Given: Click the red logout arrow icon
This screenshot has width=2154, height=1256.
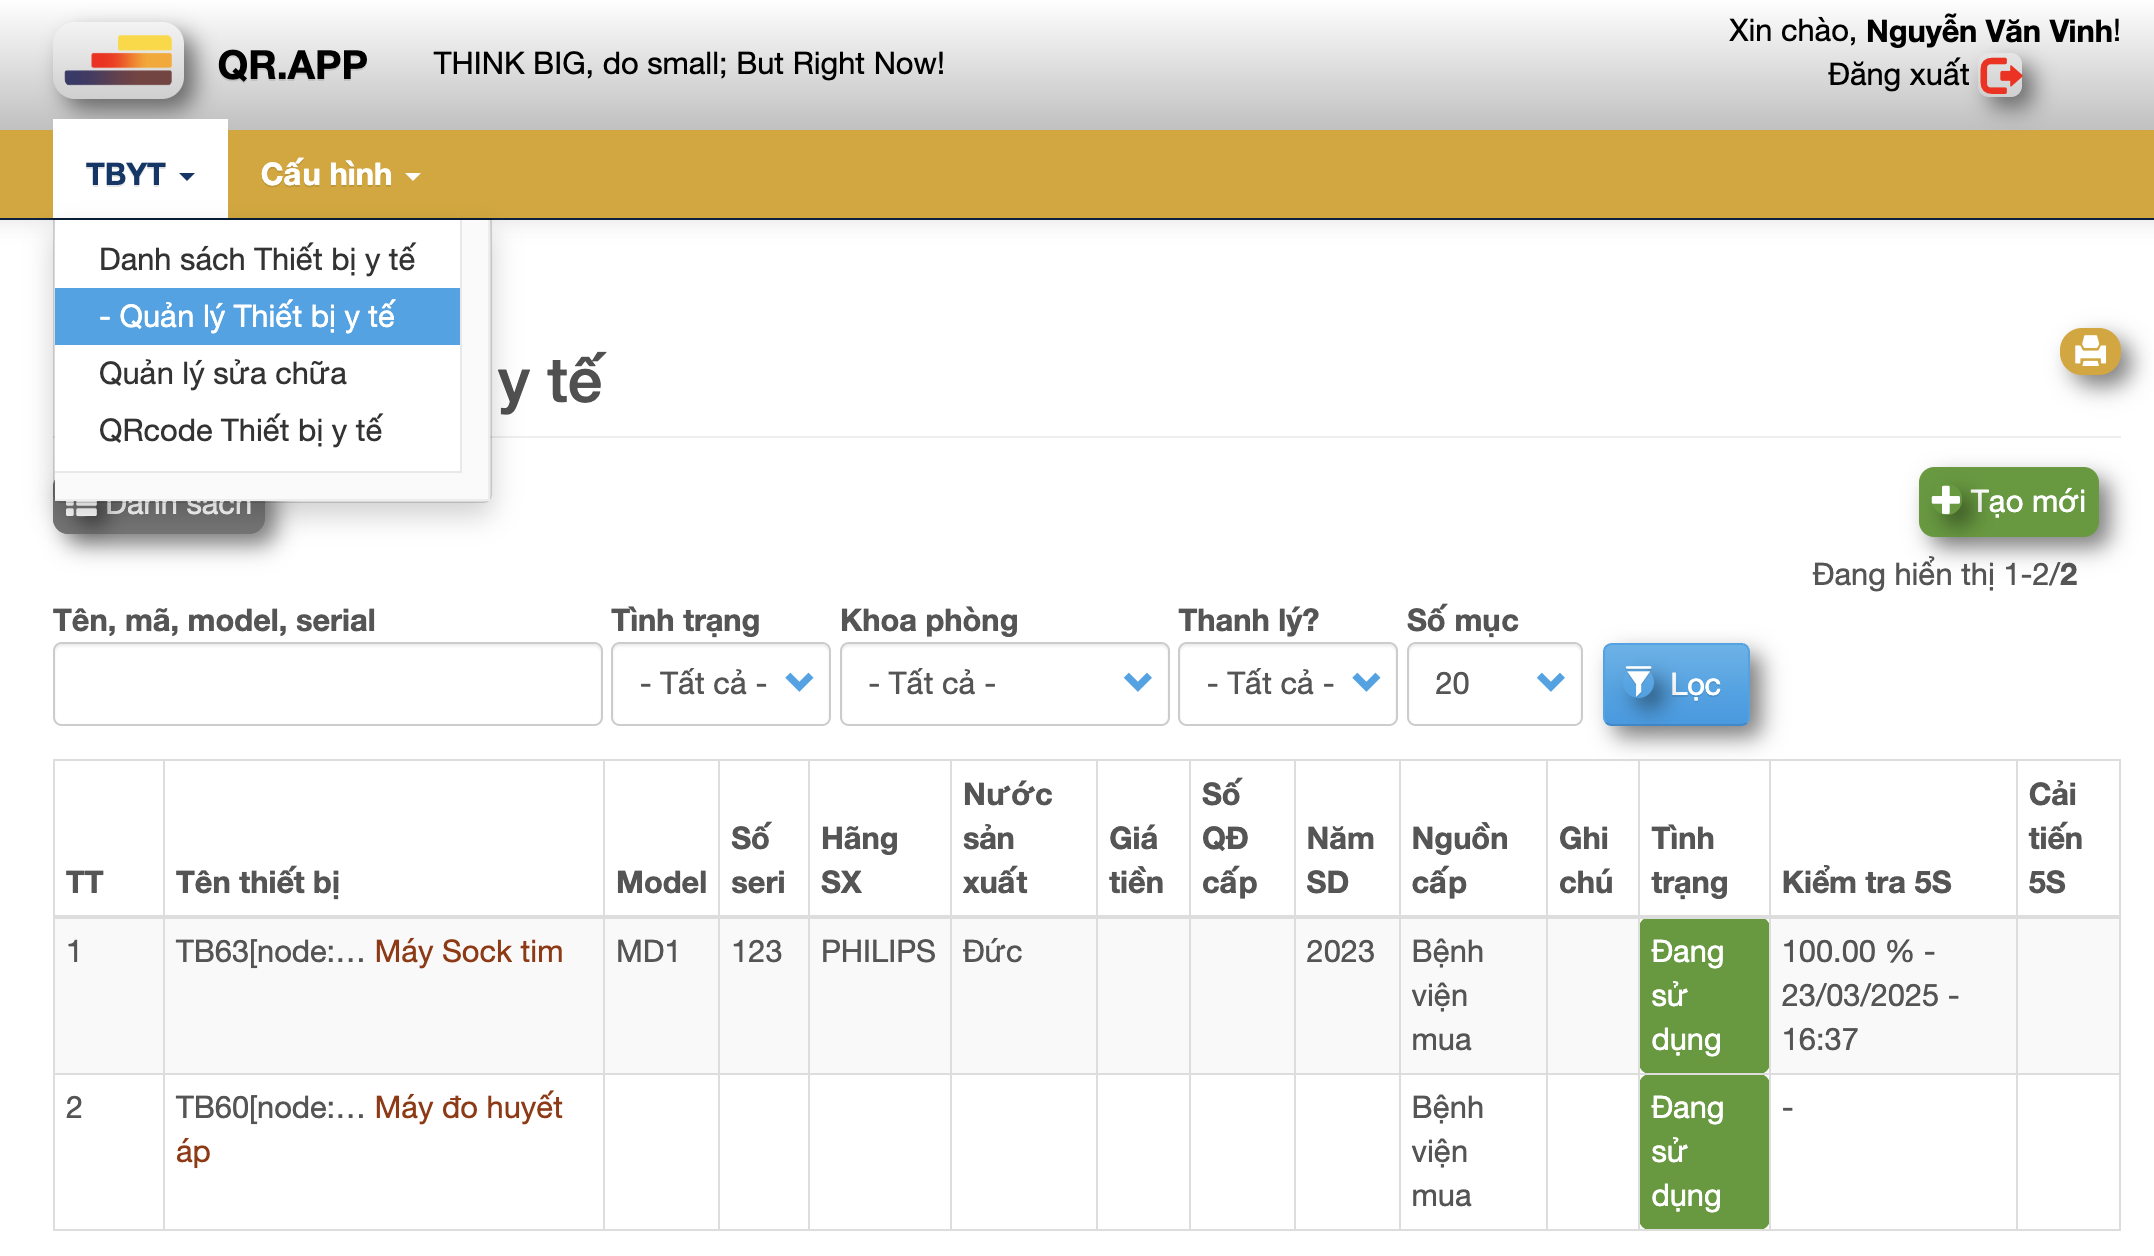Looking at the screenshot, I should click(2000, 76).
